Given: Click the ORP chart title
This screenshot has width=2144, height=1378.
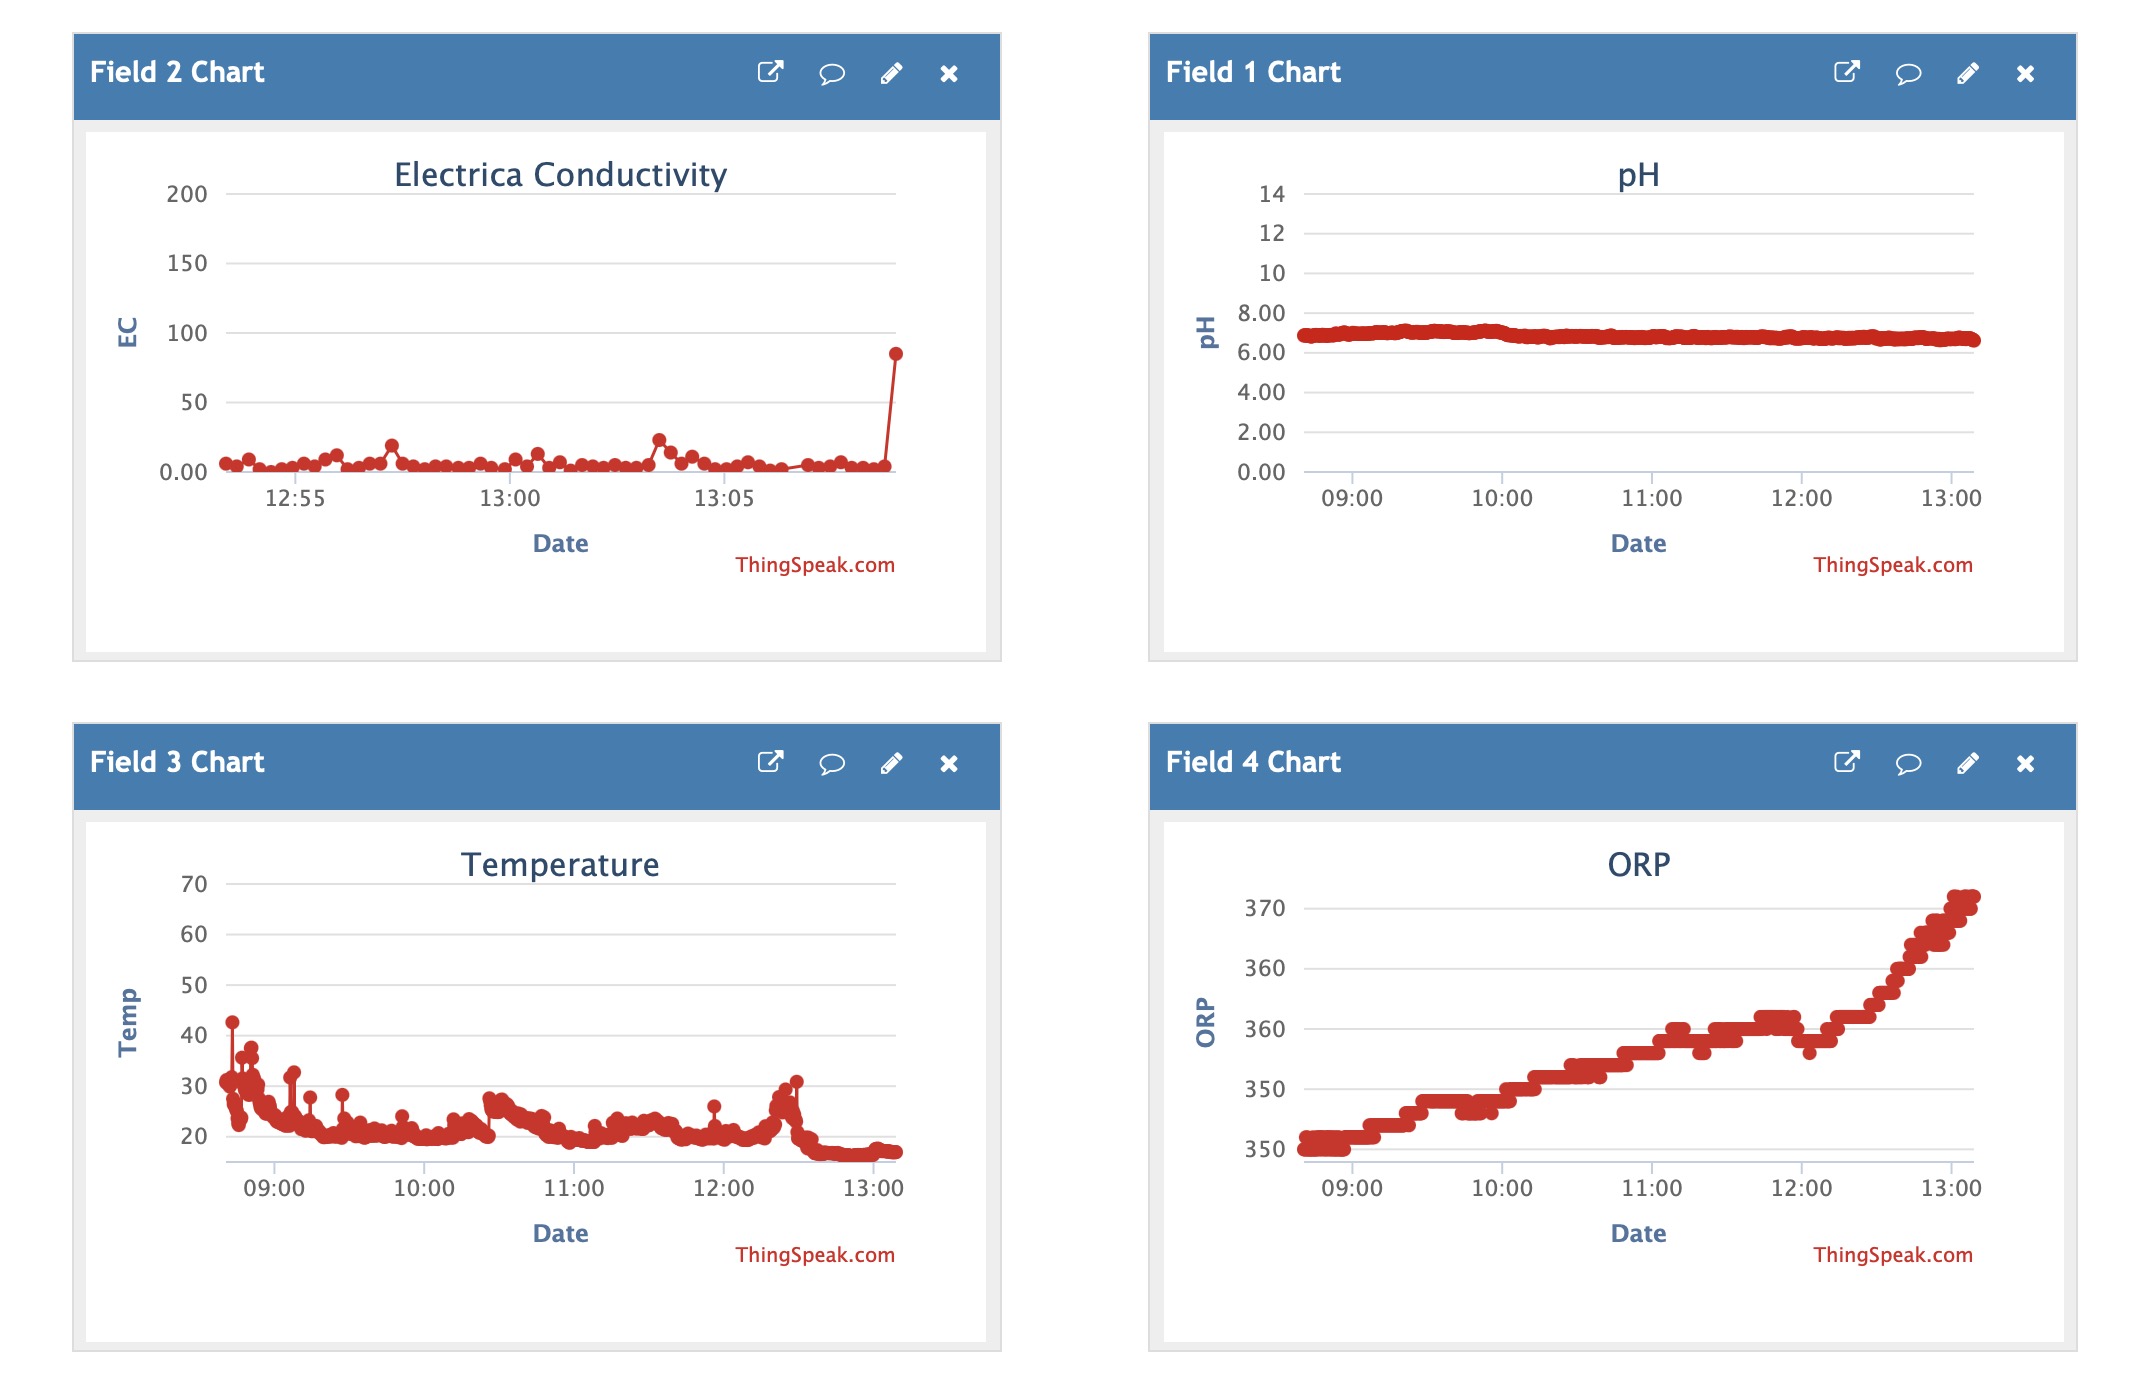Looking at the screenshot, I should [x=1639, y=865].
